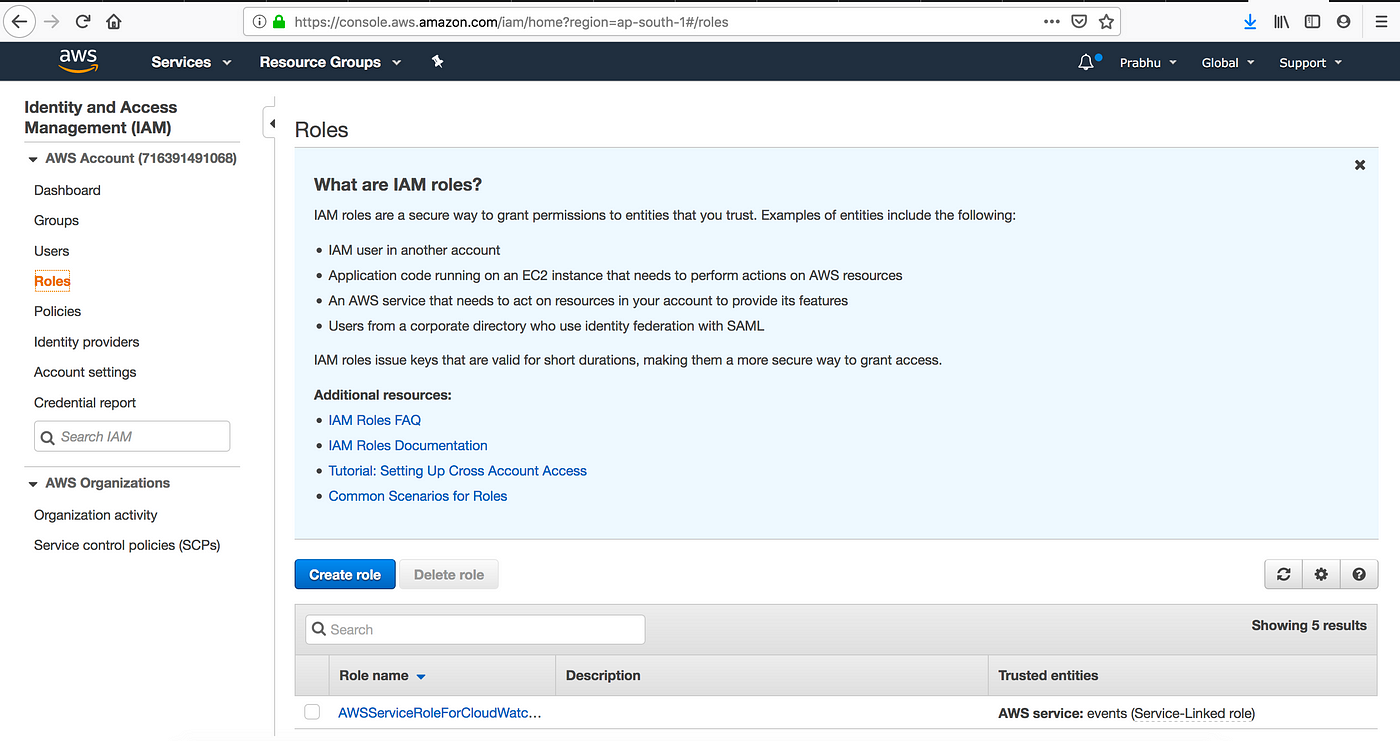1400x741 pixels.
Task: Open the help question mark button
Action: tap(1359, 574)
